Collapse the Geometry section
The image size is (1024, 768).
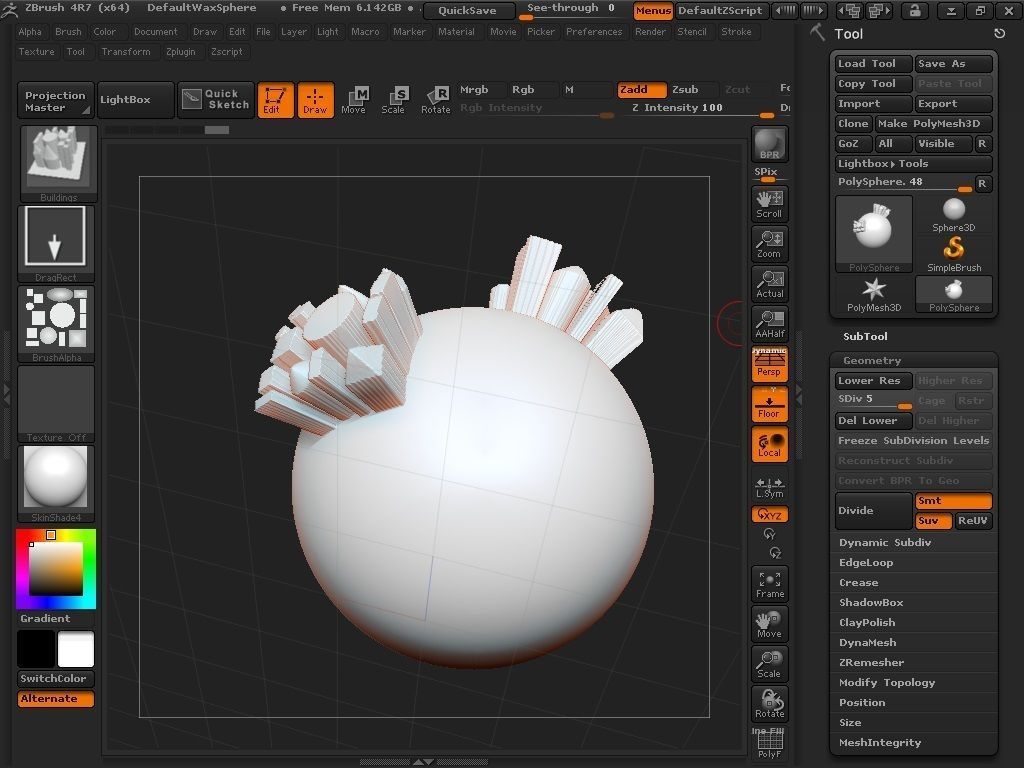pos(872,360)
